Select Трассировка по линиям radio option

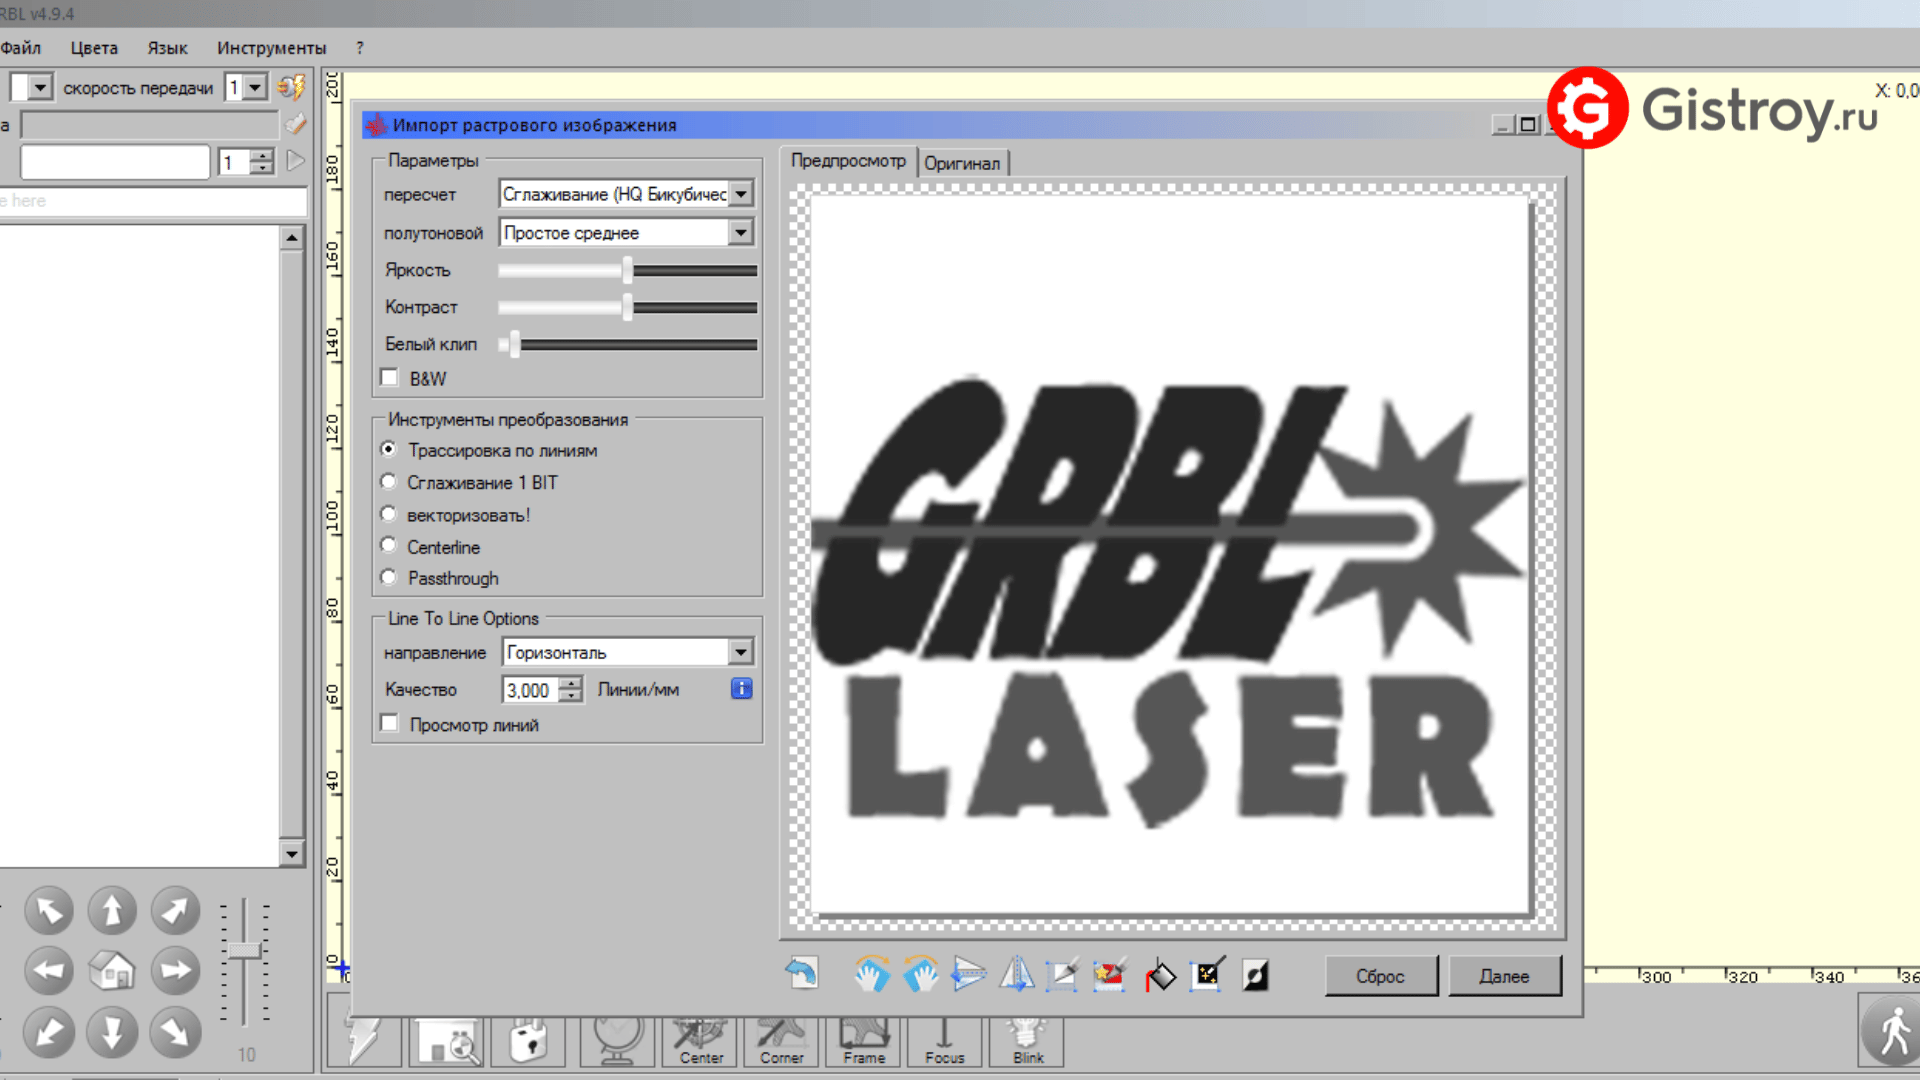click(x=389, y=450)
